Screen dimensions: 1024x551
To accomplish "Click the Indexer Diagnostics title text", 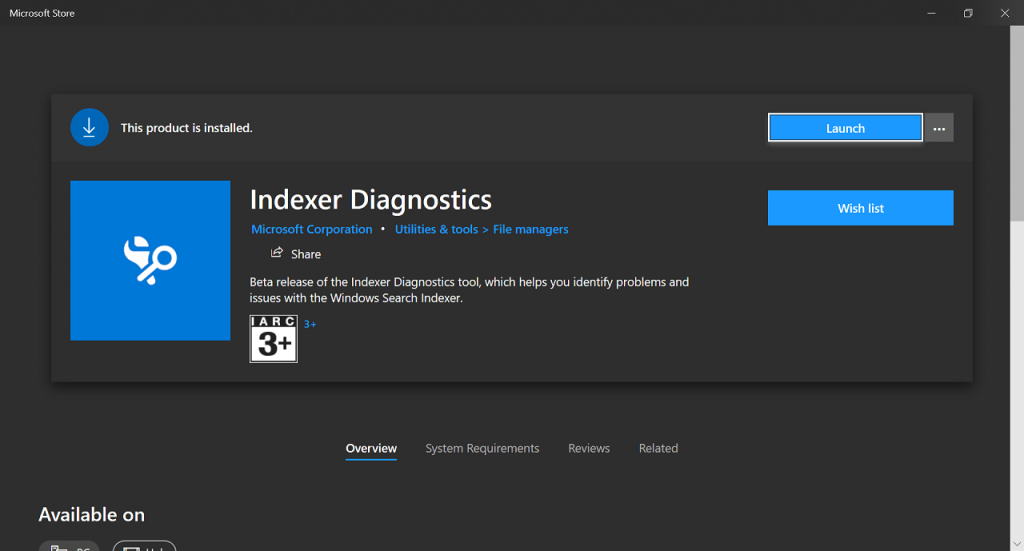I will click(370, 200).
